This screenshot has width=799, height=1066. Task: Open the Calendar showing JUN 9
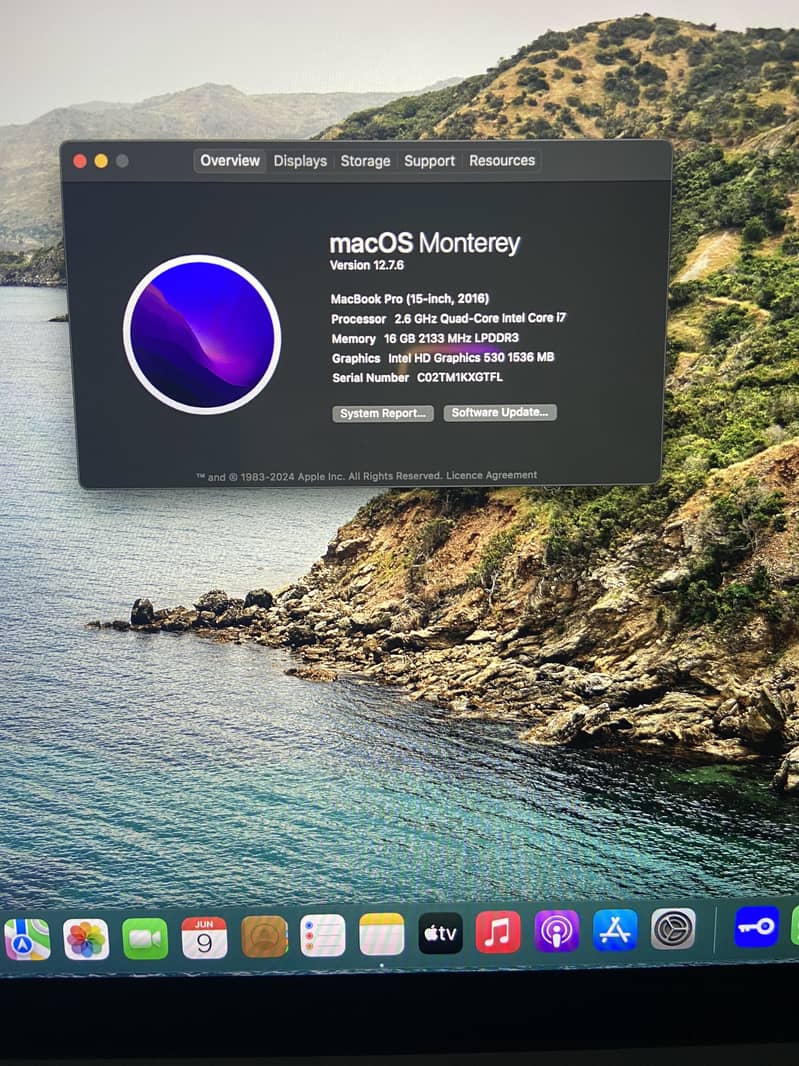204,938
